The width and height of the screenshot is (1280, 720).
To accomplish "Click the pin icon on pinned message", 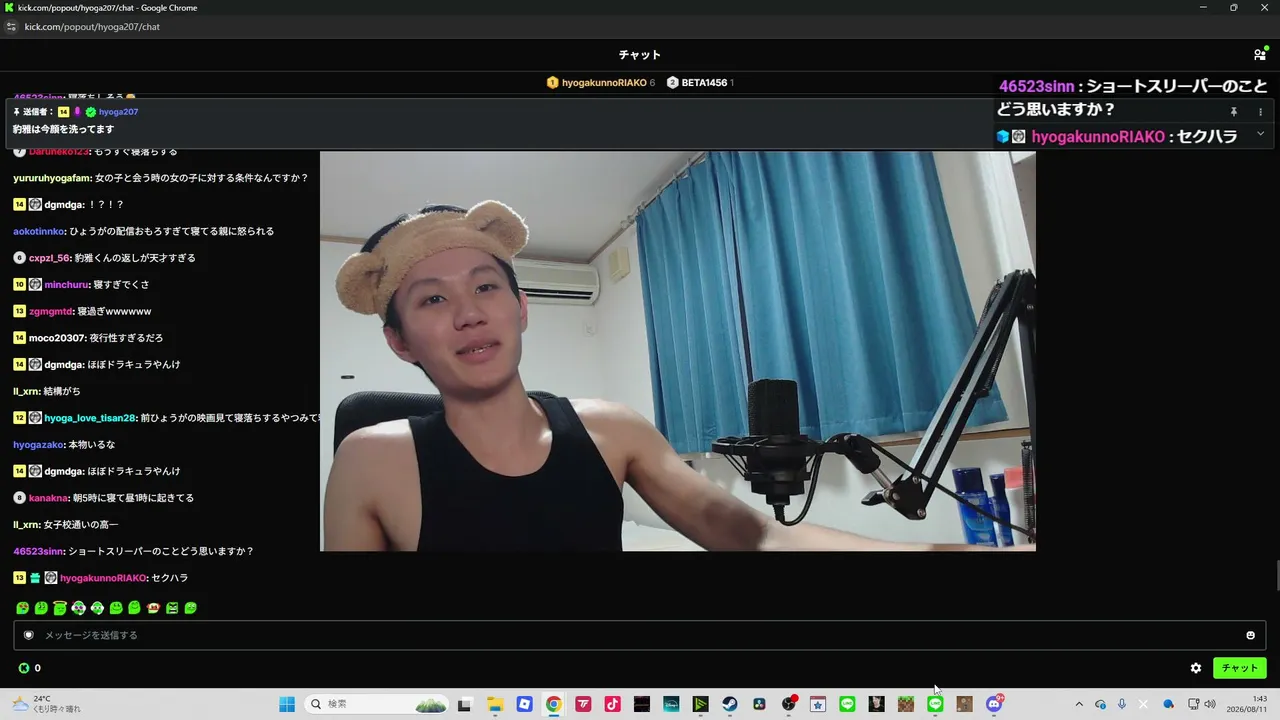I will 1233,112.
